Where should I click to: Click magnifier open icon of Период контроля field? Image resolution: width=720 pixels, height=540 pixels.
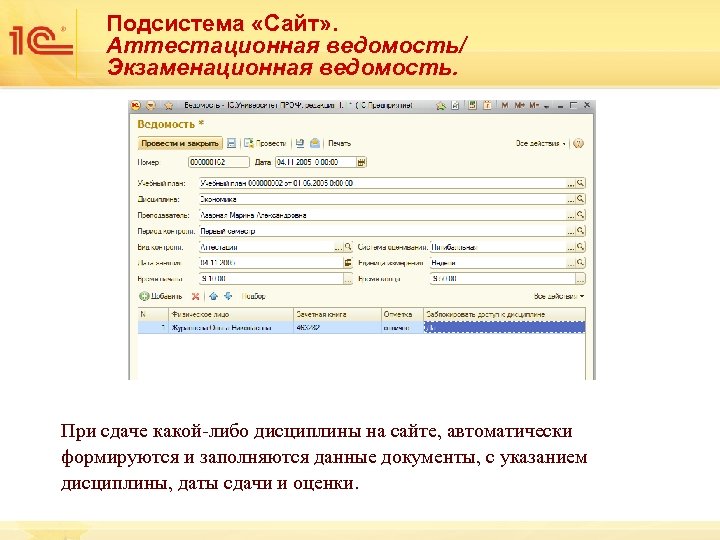[x=580, y=231]
